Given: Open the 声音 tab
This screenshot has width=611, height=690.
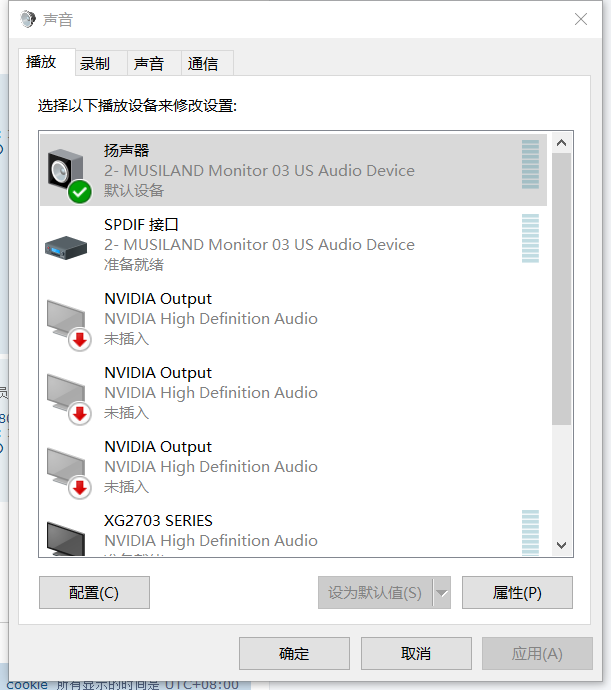Looking at the screenshot, I should 154,63.
